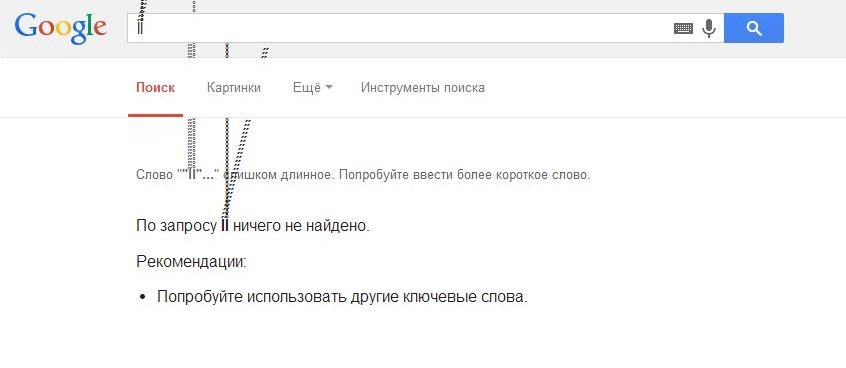
Task: Open the Google logo home link
Action: pyautogui.click(x=60, y=28)
